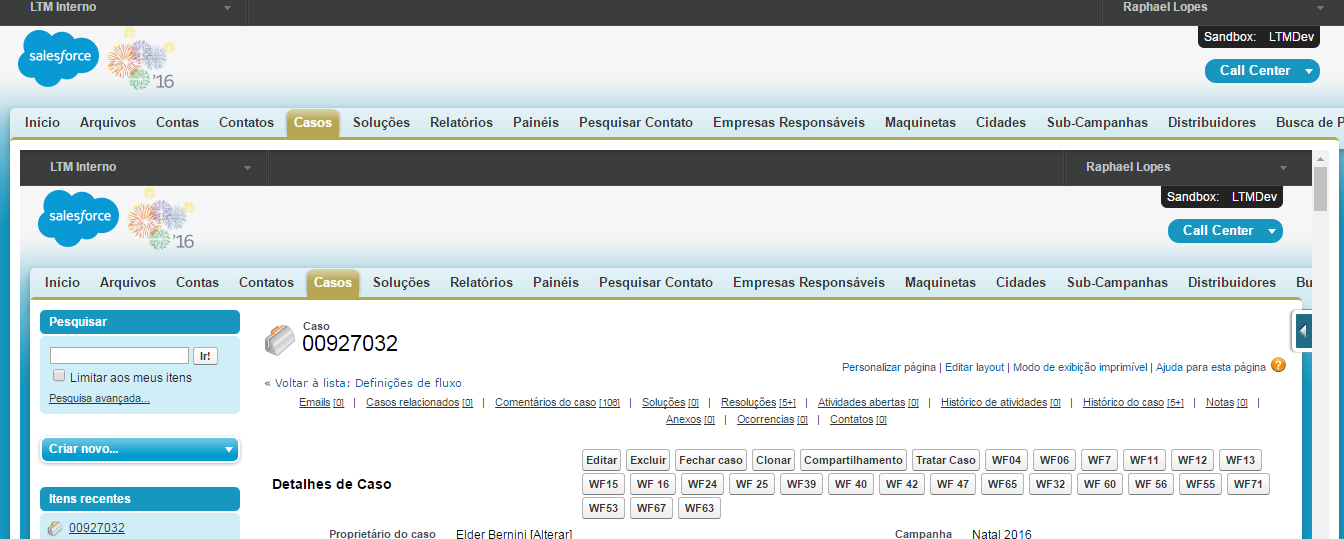The width and height of the screenshot is (1344, 539).
Task: Open the Personalizar página link
Action: point(889,367)
